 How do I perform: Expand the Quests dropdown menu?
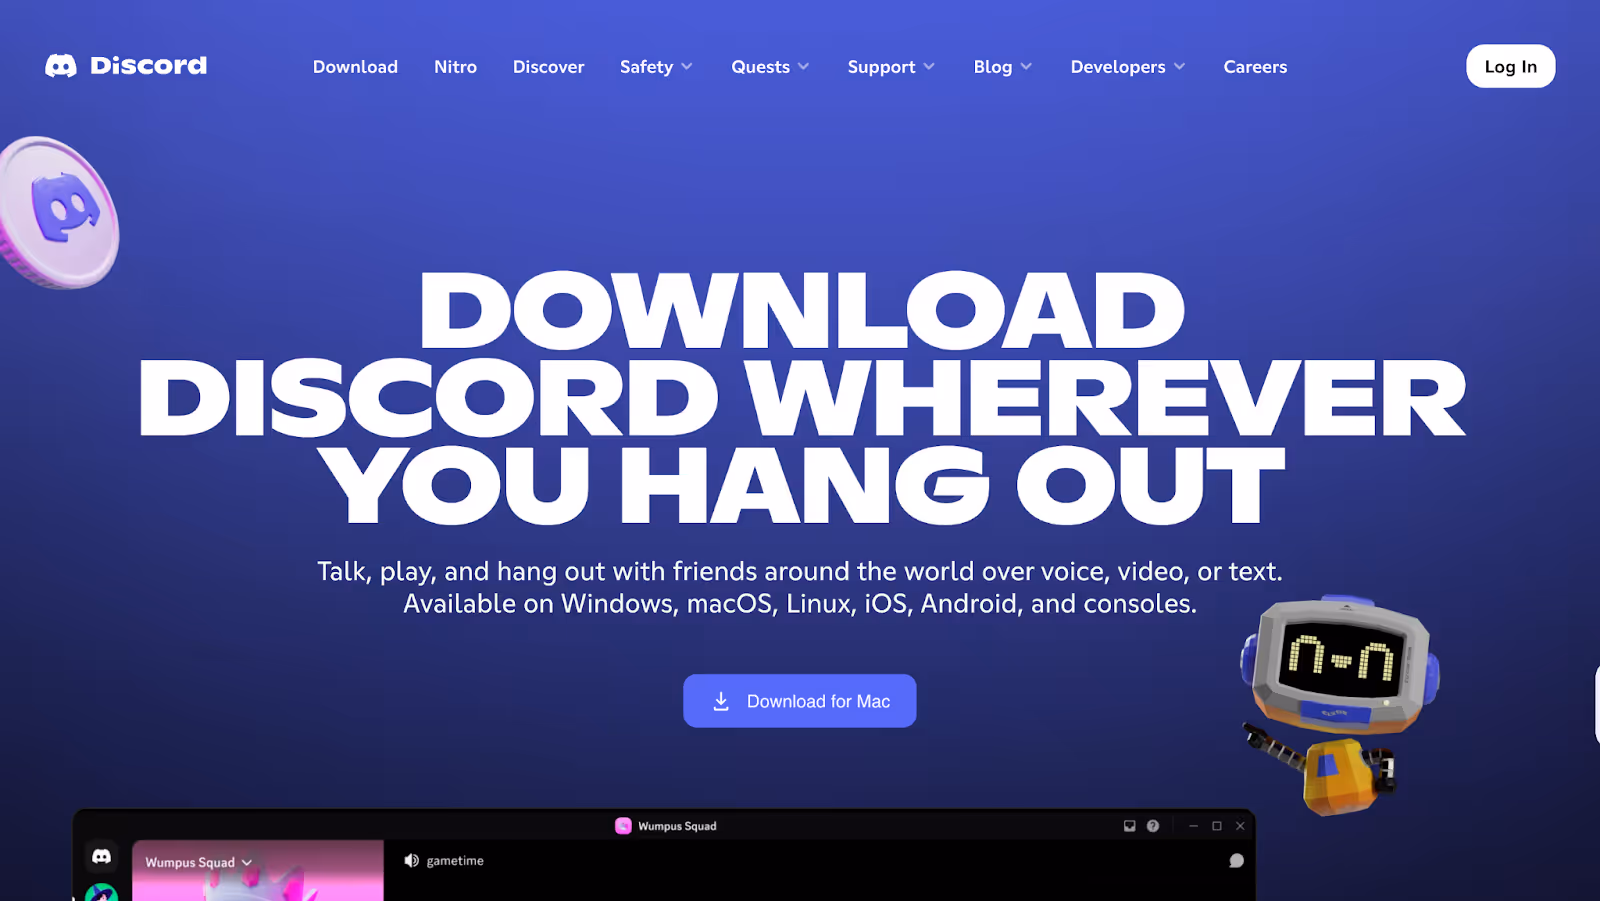(x=770, y=67)
